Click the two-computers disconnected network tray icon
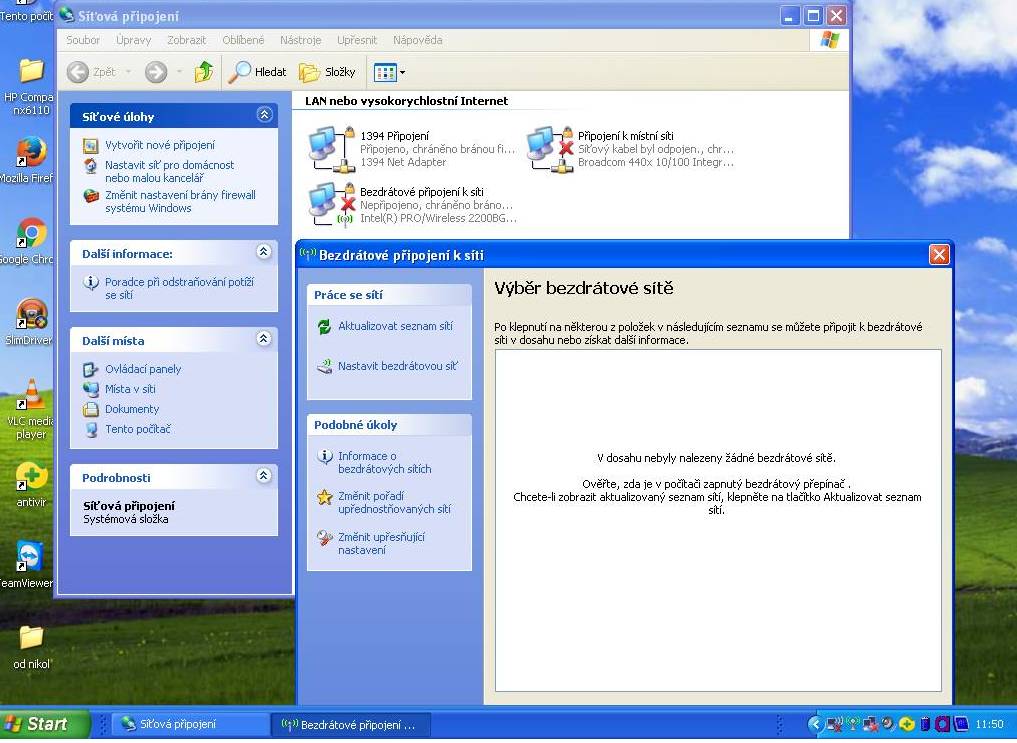This screenshot has width=1017, height=743. [870, 724]
